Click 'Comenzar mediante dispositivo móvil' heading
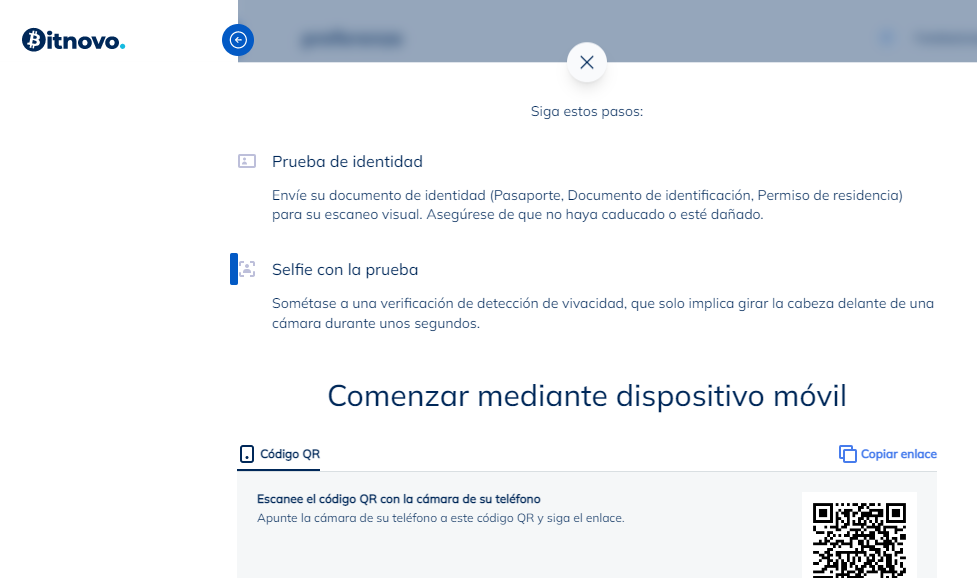This screenshot has width=977, height=578. (587, 396)
